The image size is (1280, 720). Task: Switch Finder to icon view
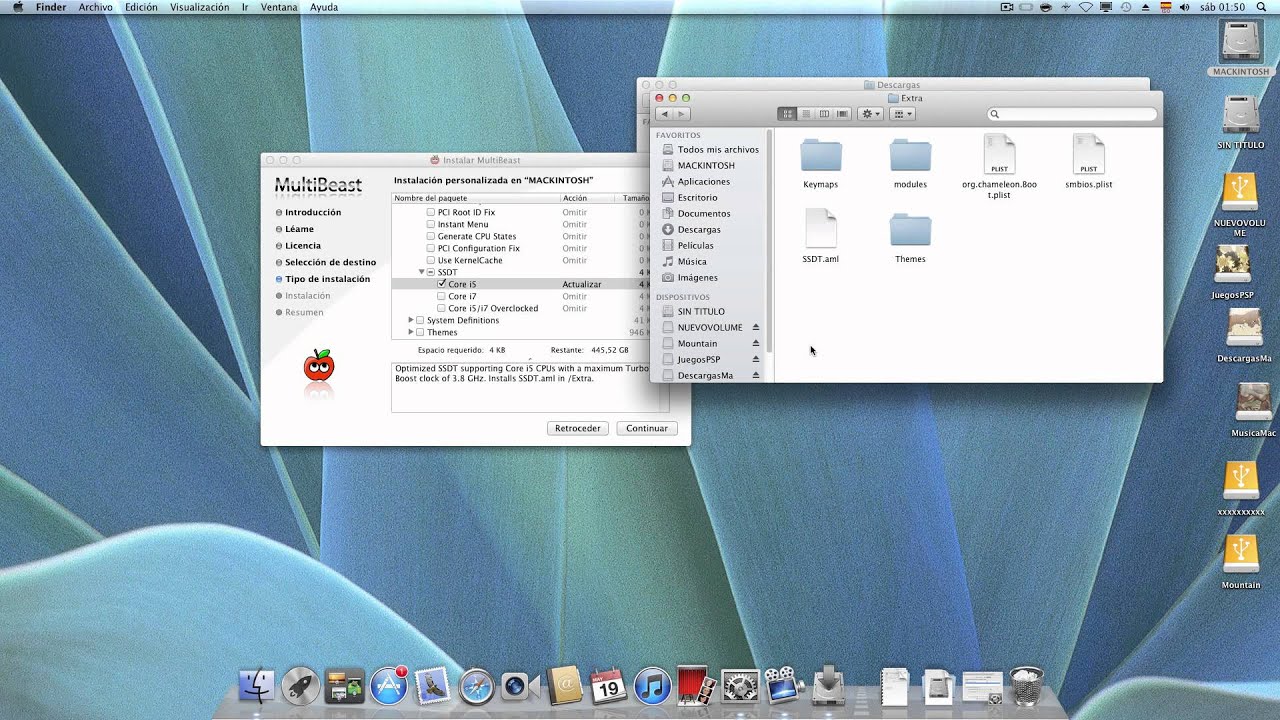coord(787,114)
